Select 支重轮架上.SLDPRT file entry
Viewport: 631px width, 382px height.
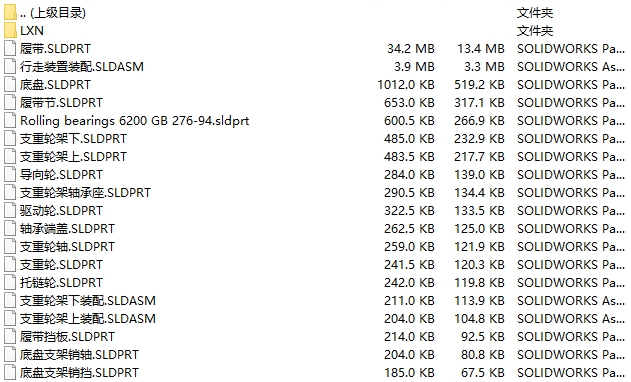pos(73,157)
